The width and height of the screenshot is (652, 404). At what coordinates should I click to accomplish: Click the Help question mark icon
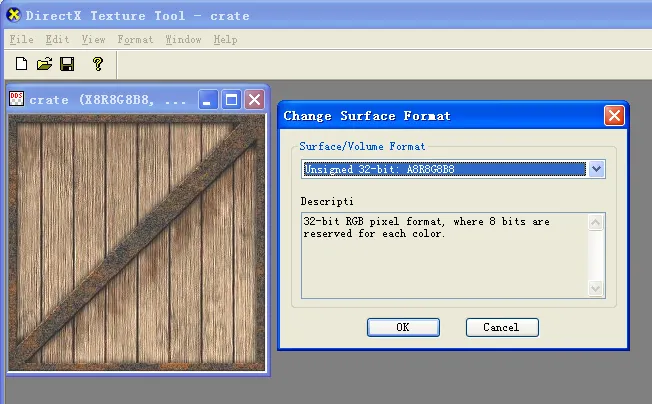point(98,64)
